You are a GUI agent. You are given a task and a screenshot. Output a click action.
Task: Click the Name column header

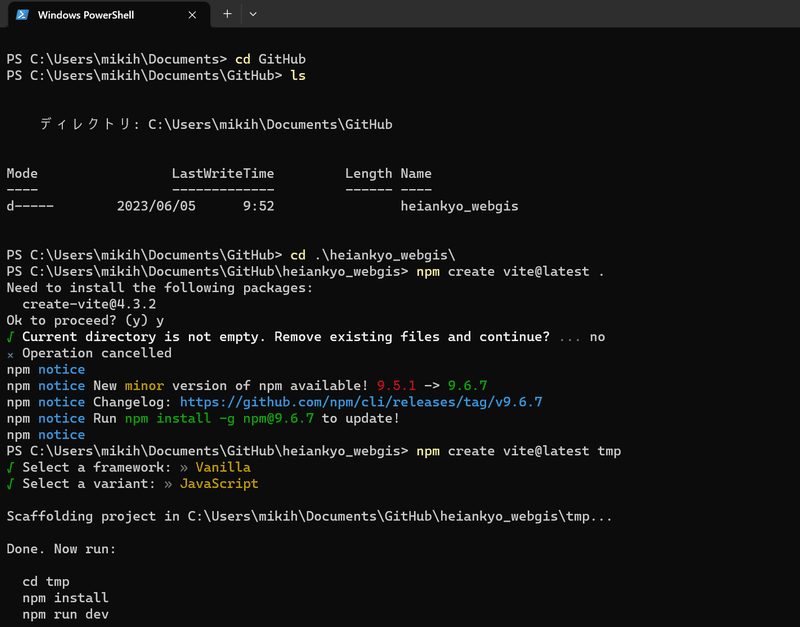tap(416, 173)
